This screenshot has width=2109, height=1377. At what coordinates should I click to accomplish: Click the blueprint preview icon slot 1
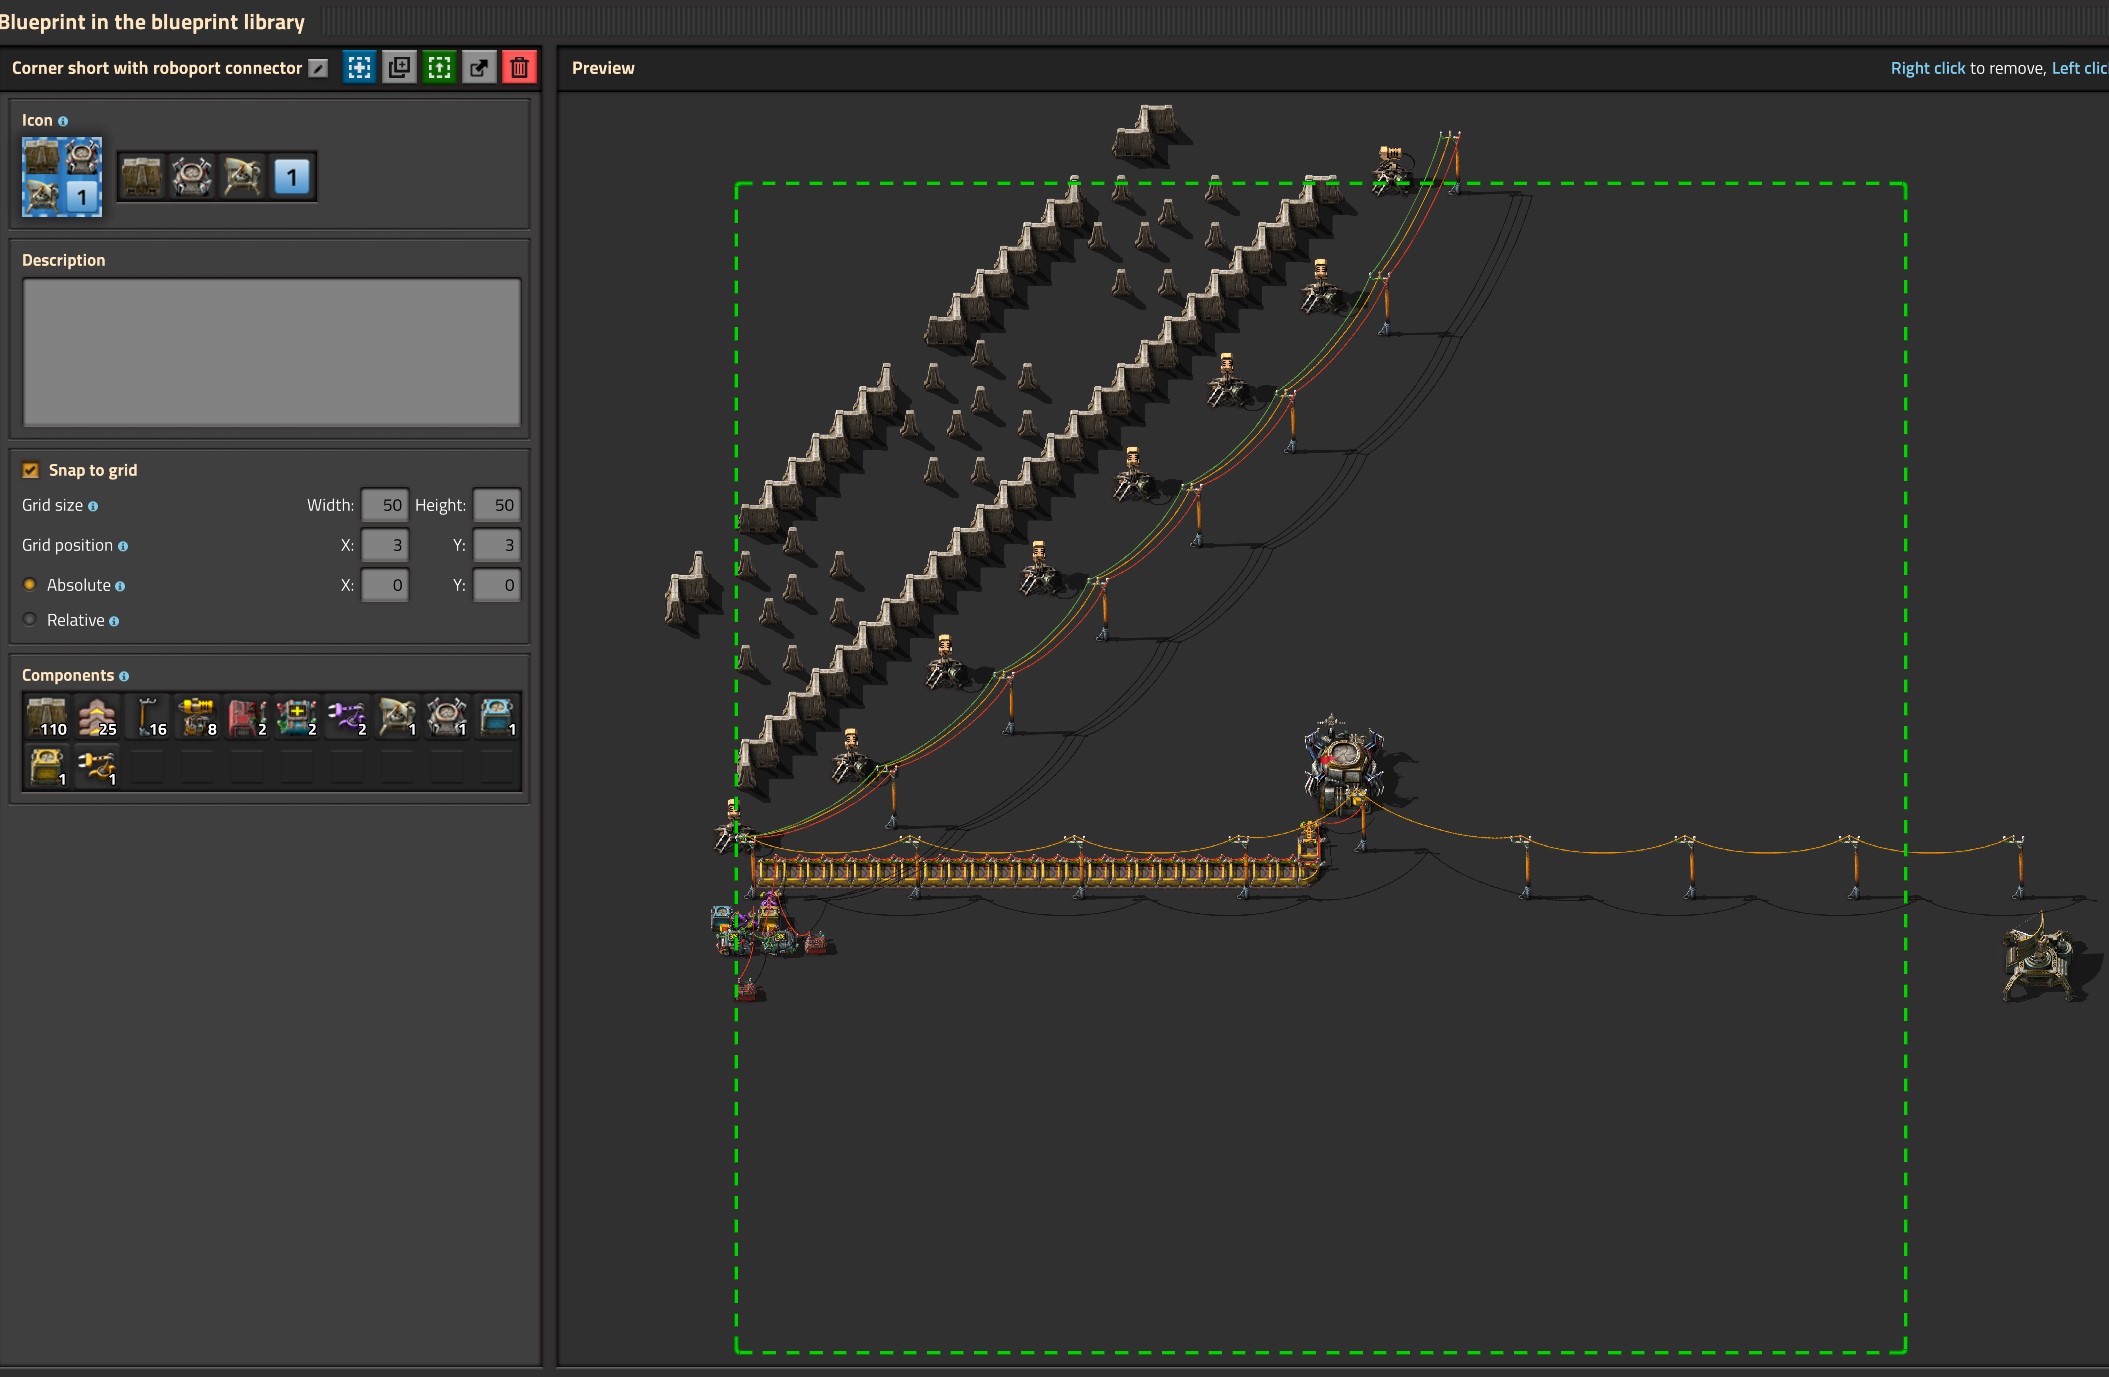137,172
